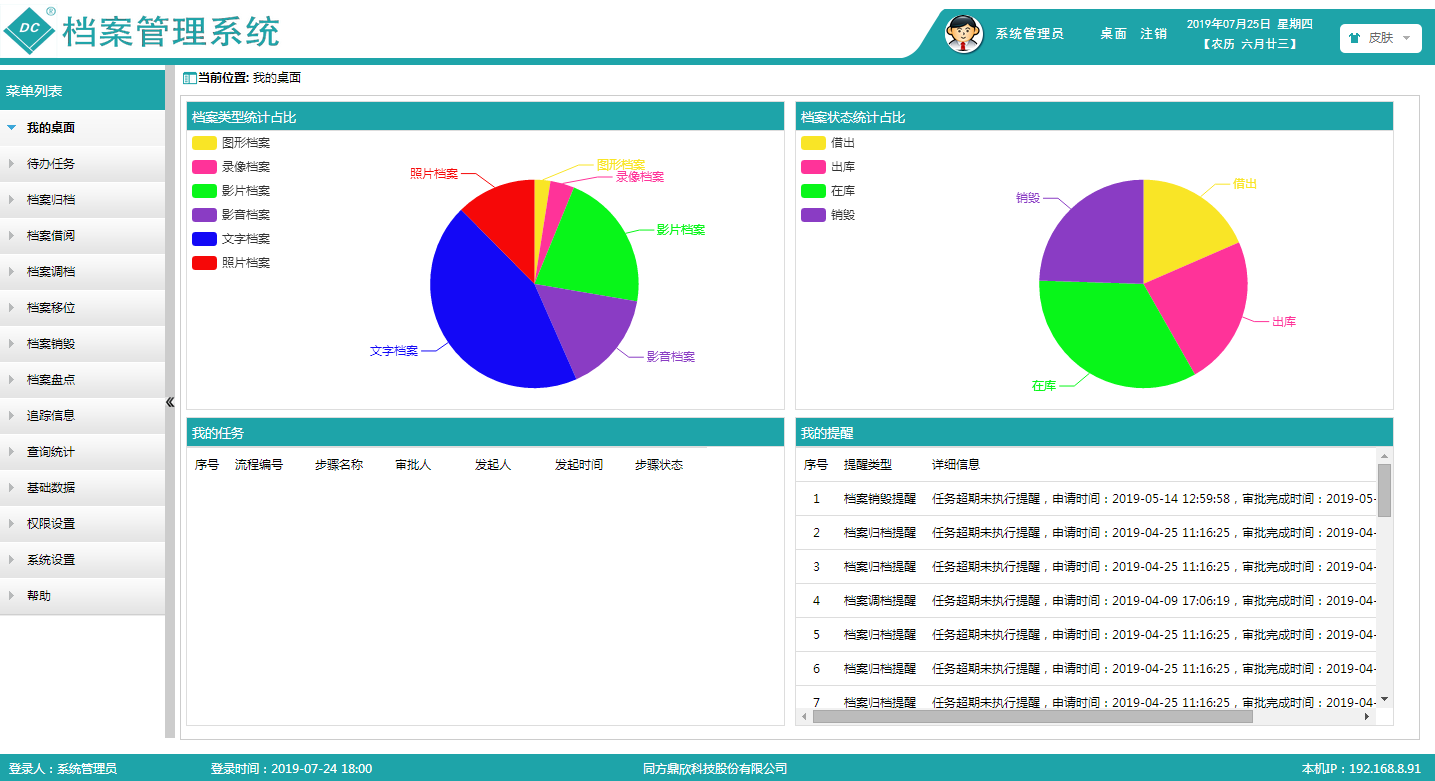Viewport: 1435px width, 781px height.
Task: Click the shirt icon beside 皮肤
Action: tap(1354, 38)
